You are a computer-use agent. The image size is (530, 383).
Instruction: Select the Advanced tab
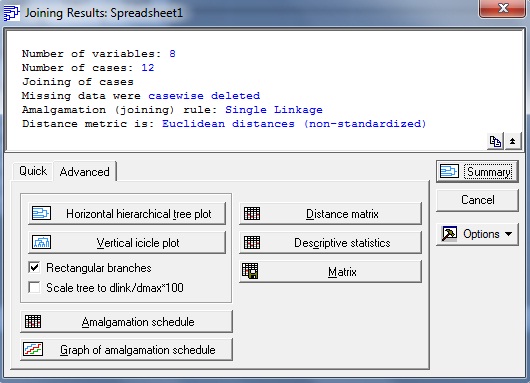[85, 172]
